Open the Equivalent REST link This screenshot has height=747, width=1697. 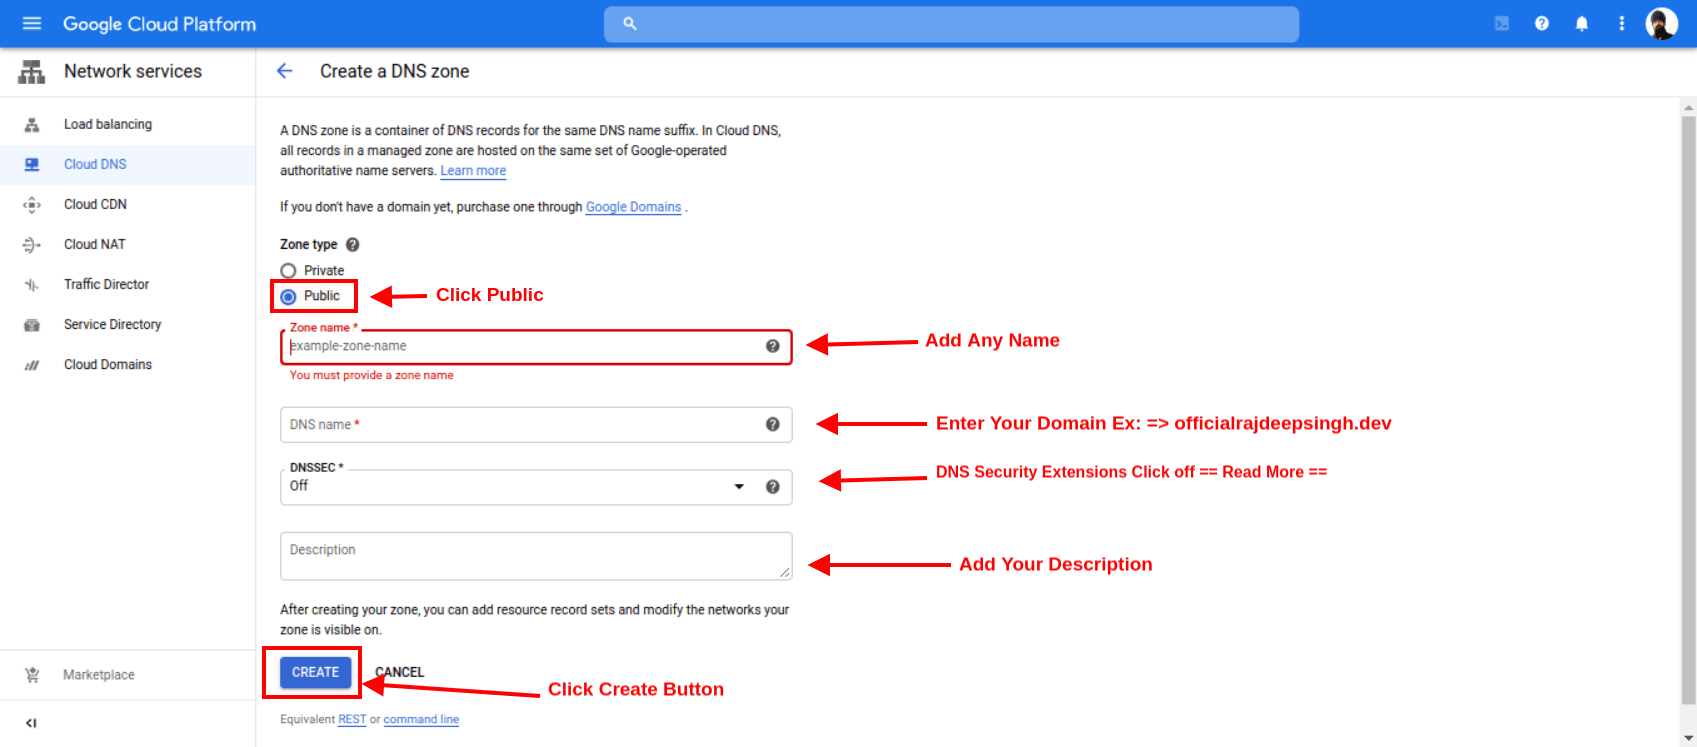coord(352,719)
